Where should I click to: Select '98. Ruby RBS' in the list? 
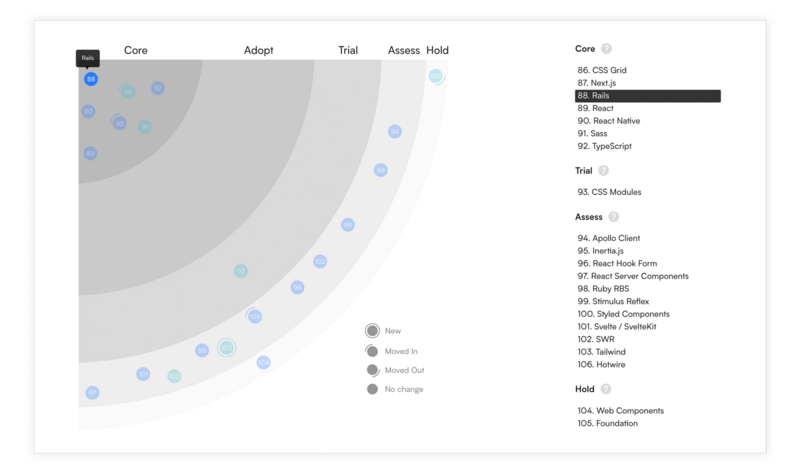coord(604,289)
